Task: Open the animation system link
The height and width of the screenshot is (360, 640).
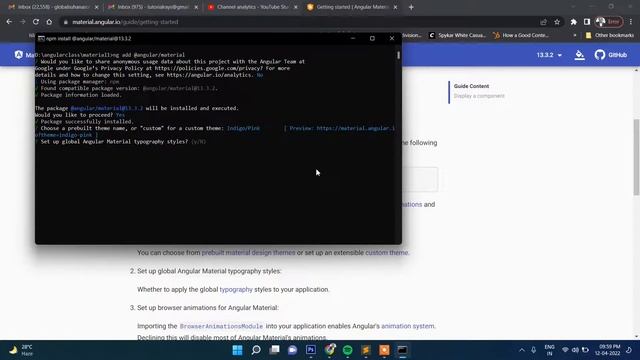Action: pos(407,326)
